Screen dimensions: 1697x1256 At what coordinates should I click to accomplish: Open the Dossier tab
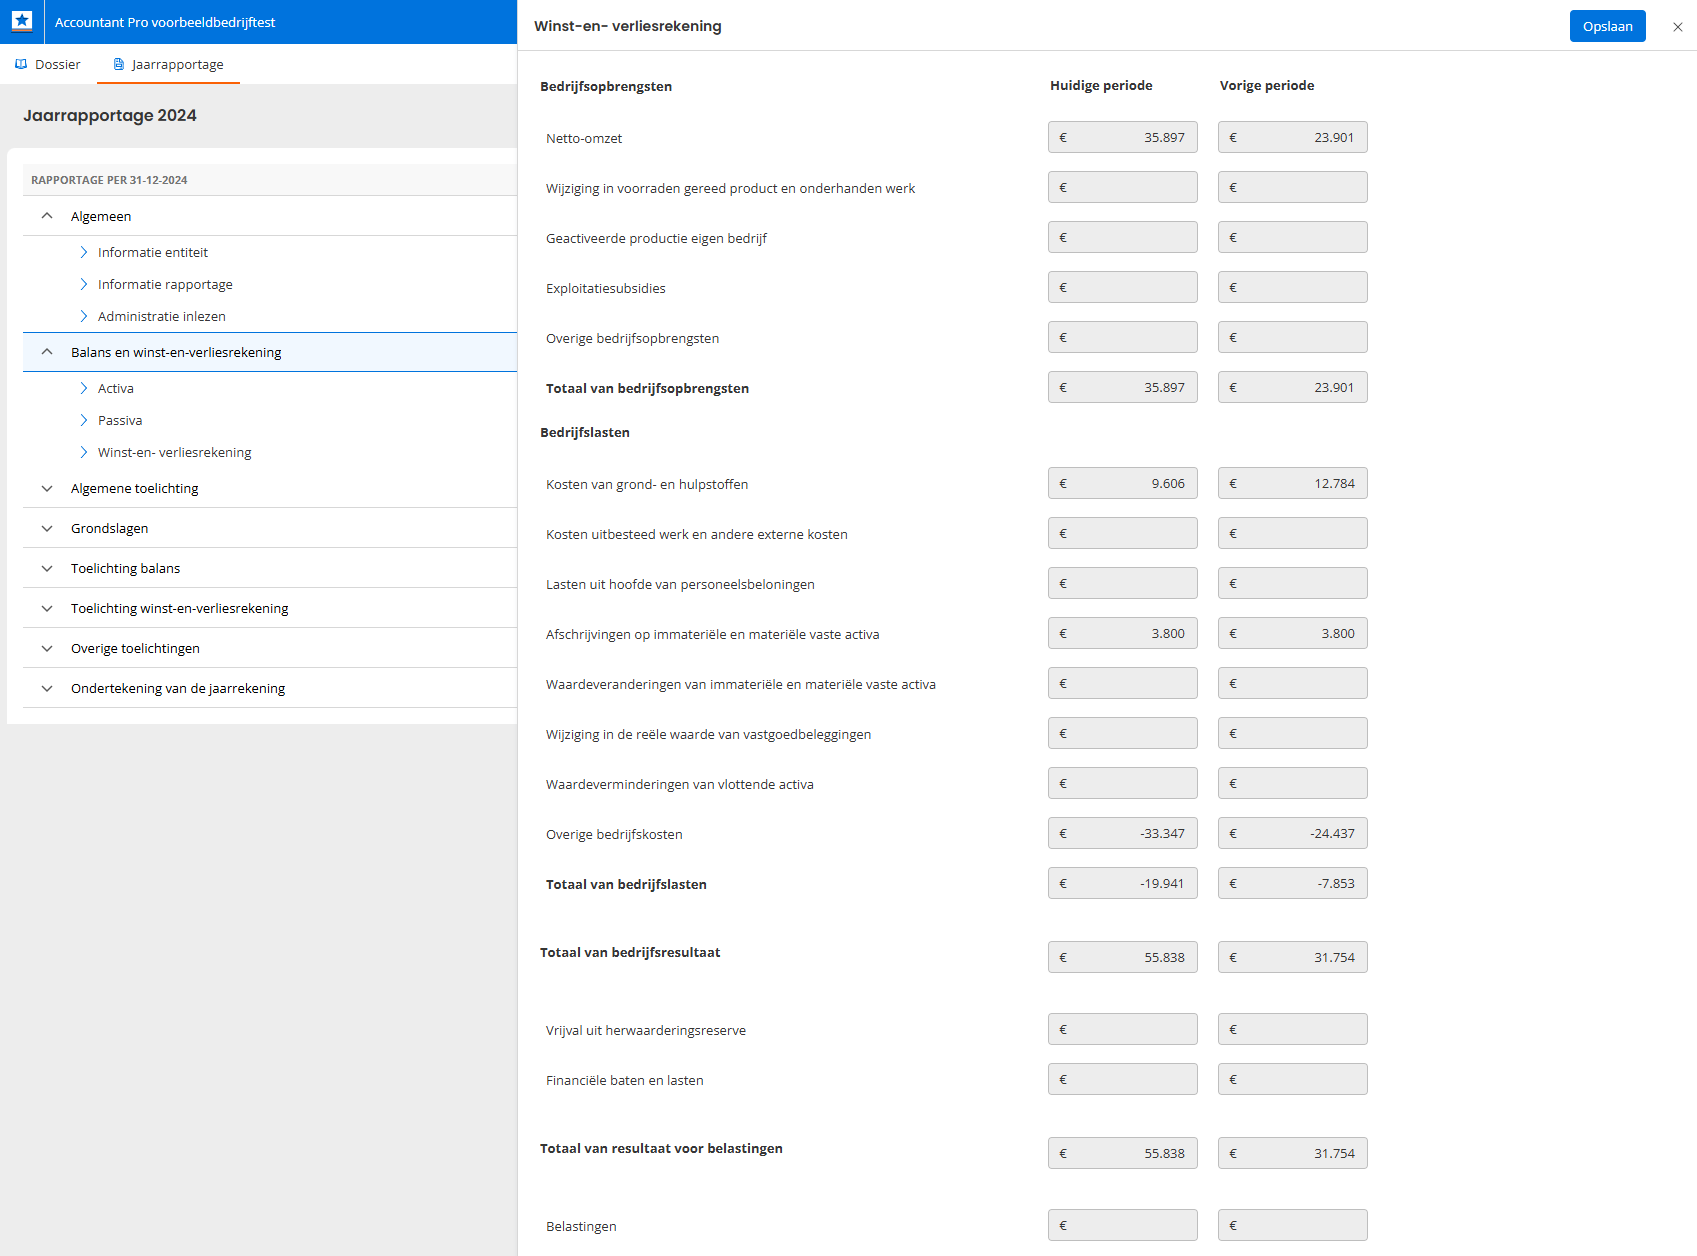point(48,64)
